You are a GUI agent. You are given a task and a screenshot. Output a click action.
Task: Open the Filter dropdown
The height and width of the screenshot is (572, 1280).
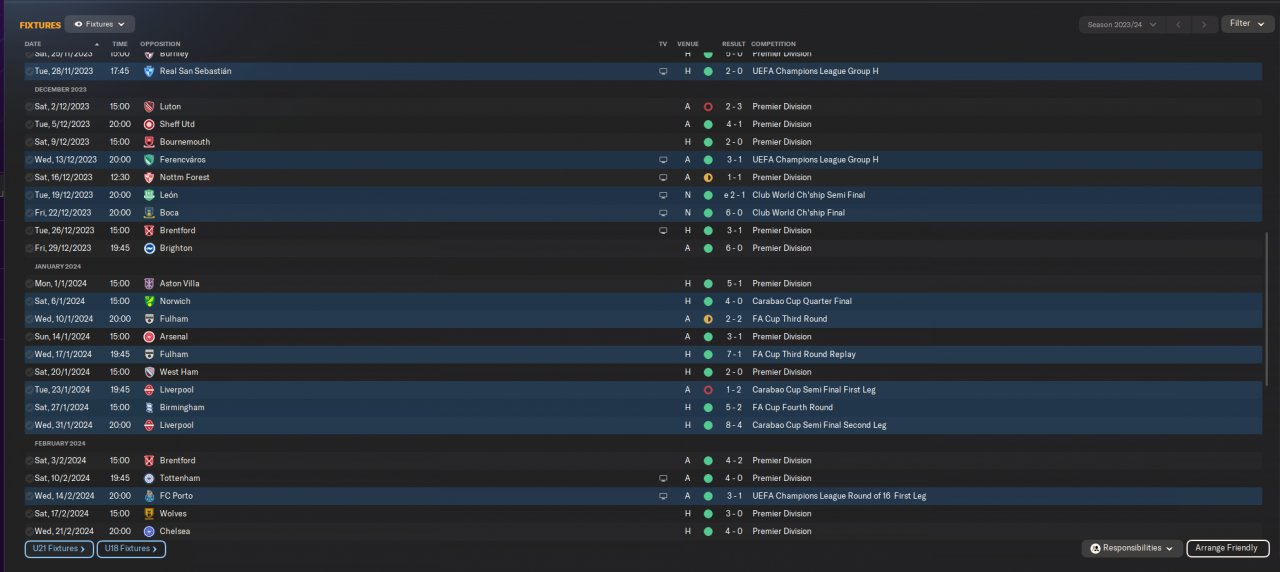tap(1246, 24)
